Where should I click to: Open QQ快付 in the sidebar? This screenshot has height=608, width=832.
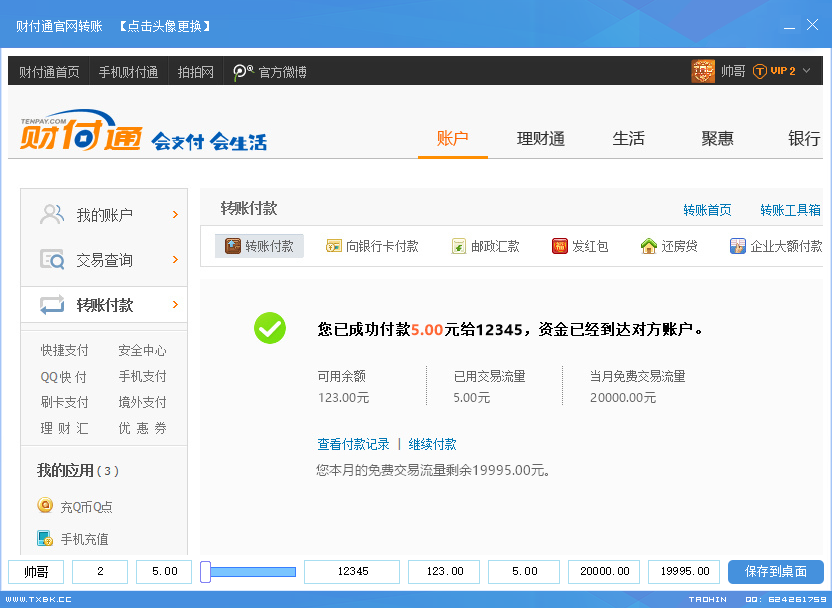click(64, 377)
